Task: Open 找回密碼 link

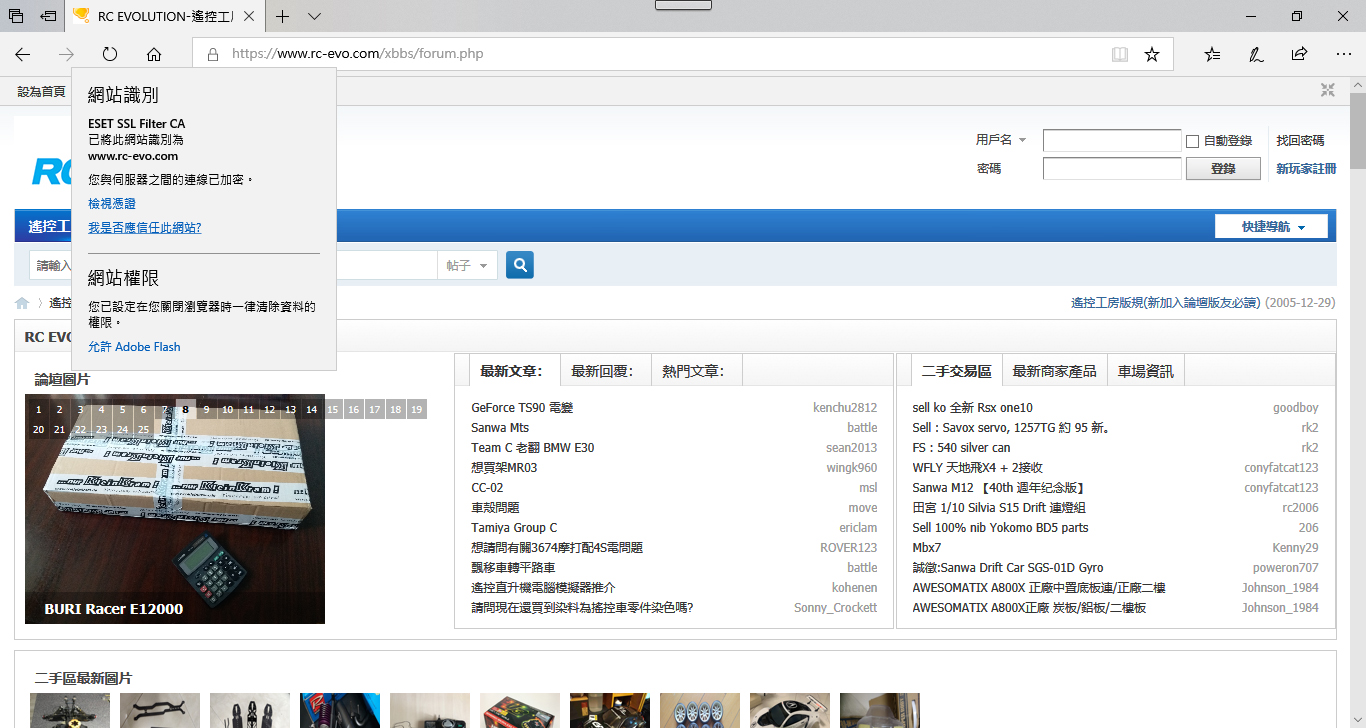Action: [1300, 141]
